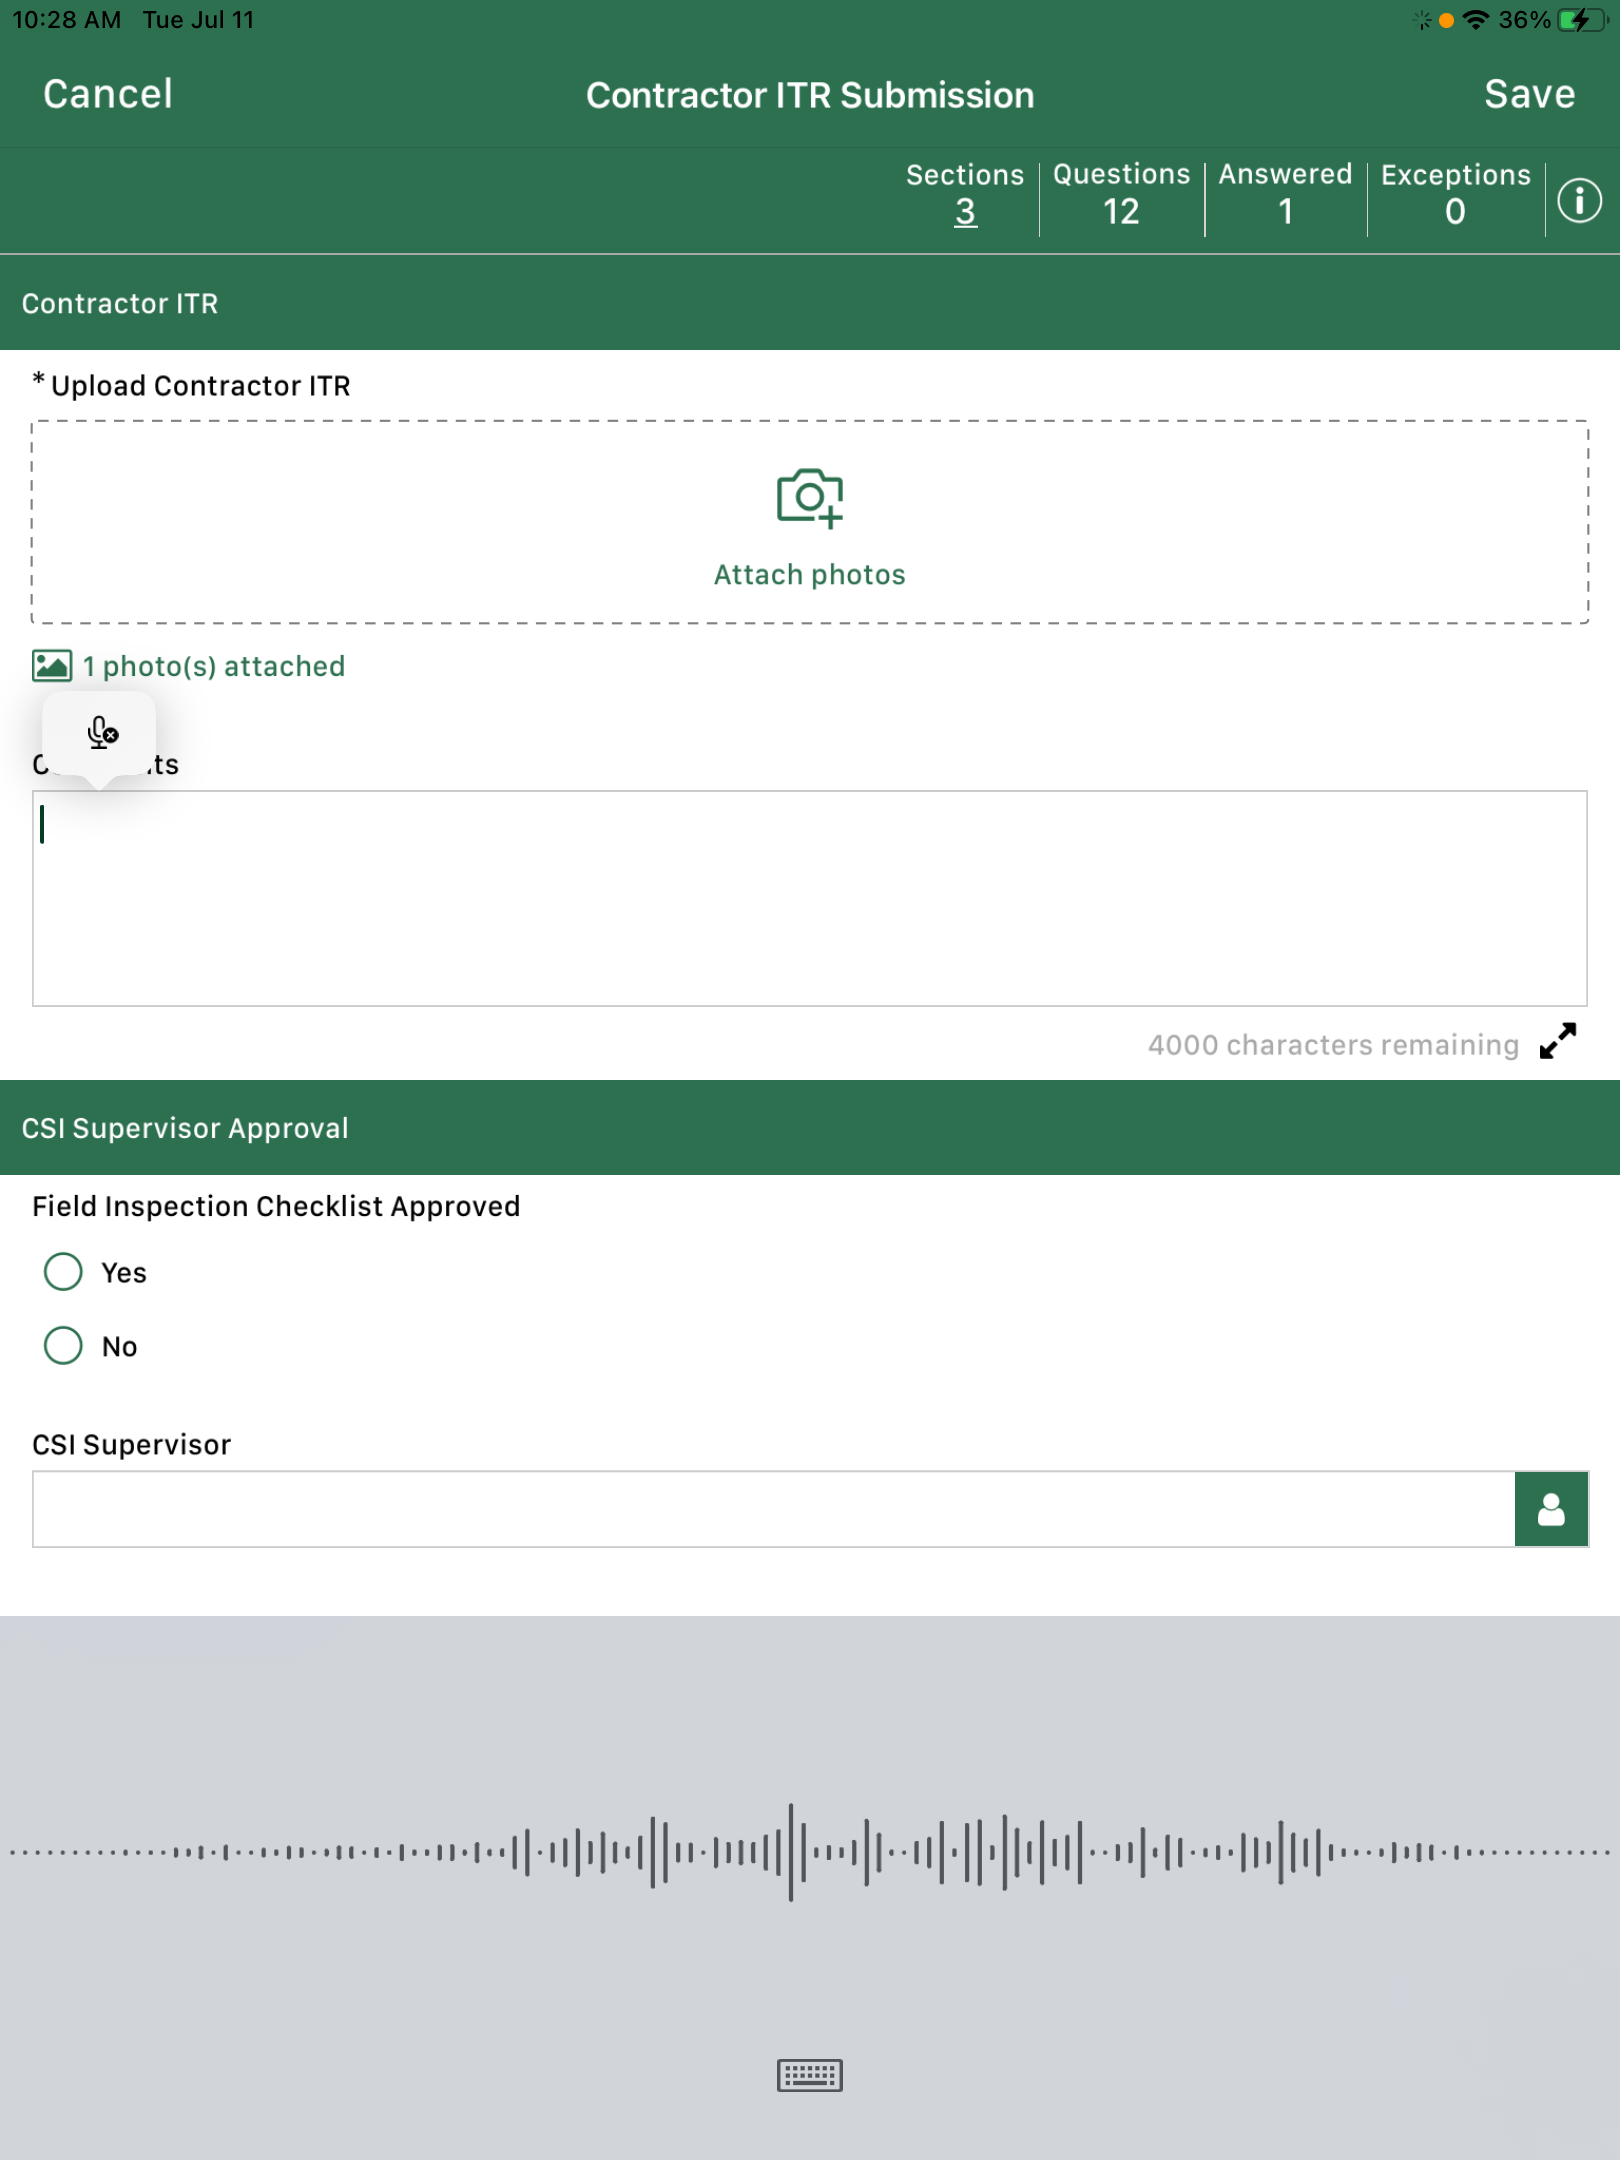Tap the dictation audio waveform

(810, 1852)
